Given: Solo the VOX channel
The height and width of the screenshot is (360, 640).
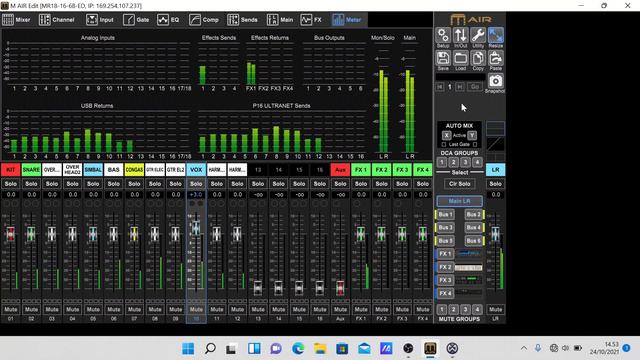Looking at the screenshot, I should [196, 184].
